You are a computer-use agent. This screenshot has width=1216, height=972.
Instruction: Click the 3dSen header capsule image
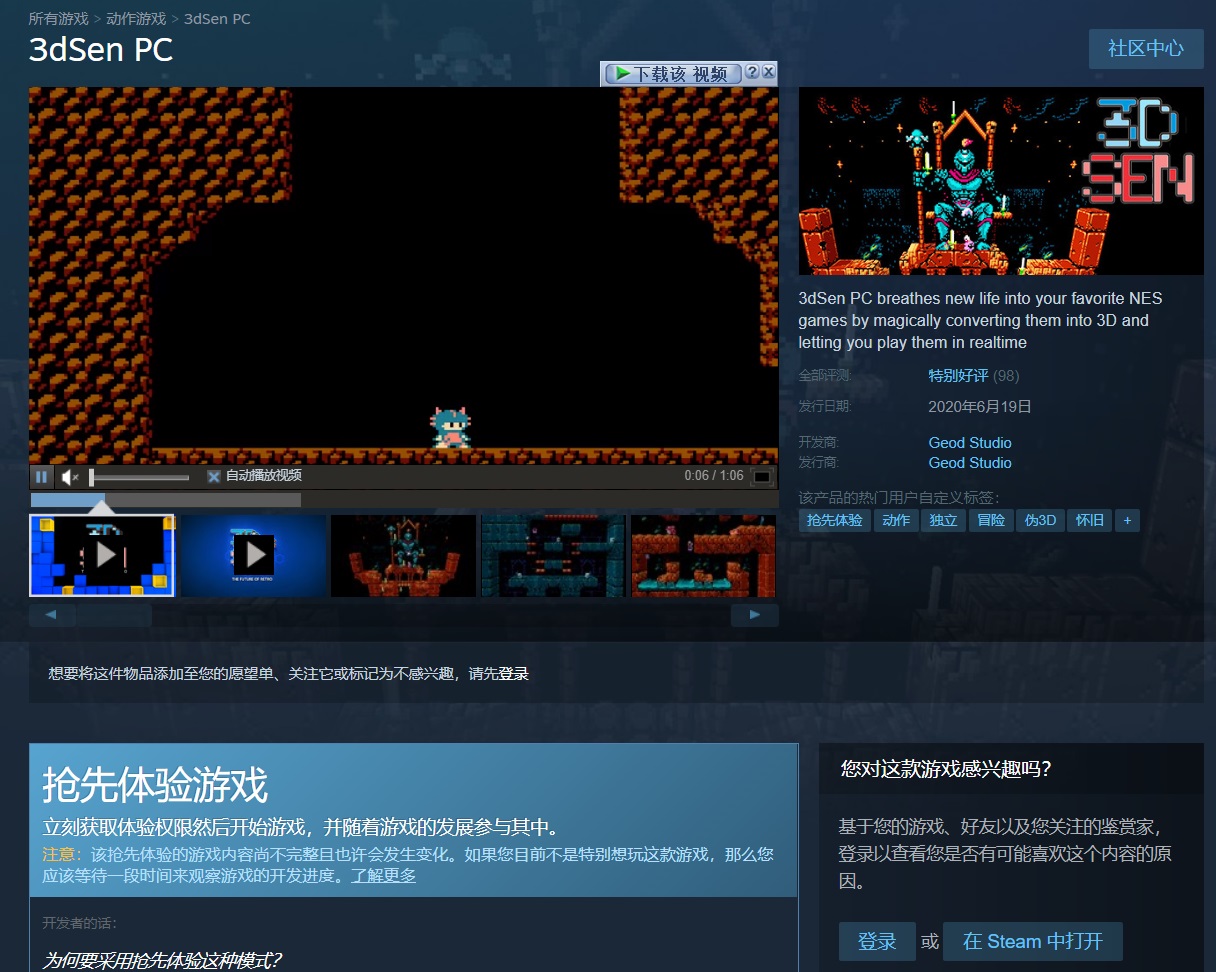(x=1001, y=181)
